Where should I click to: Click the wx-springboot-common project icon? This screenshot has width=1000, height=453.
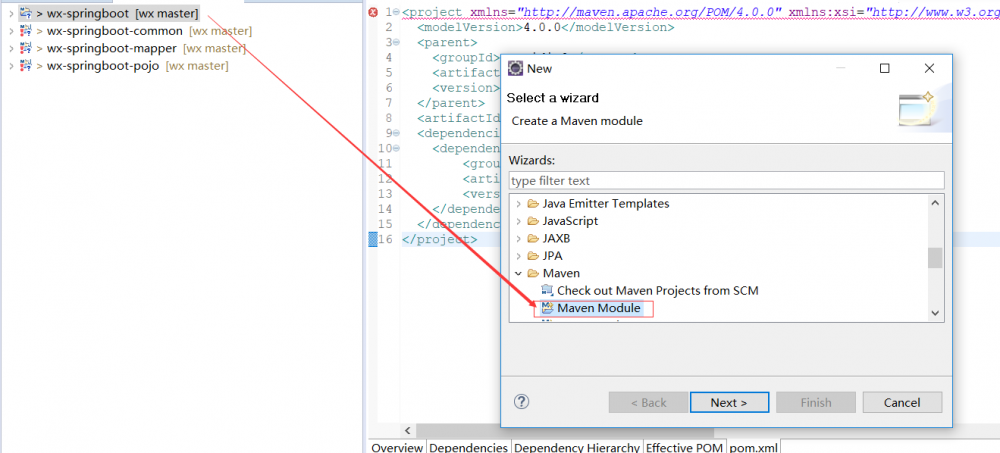click(x=26, y=31)
